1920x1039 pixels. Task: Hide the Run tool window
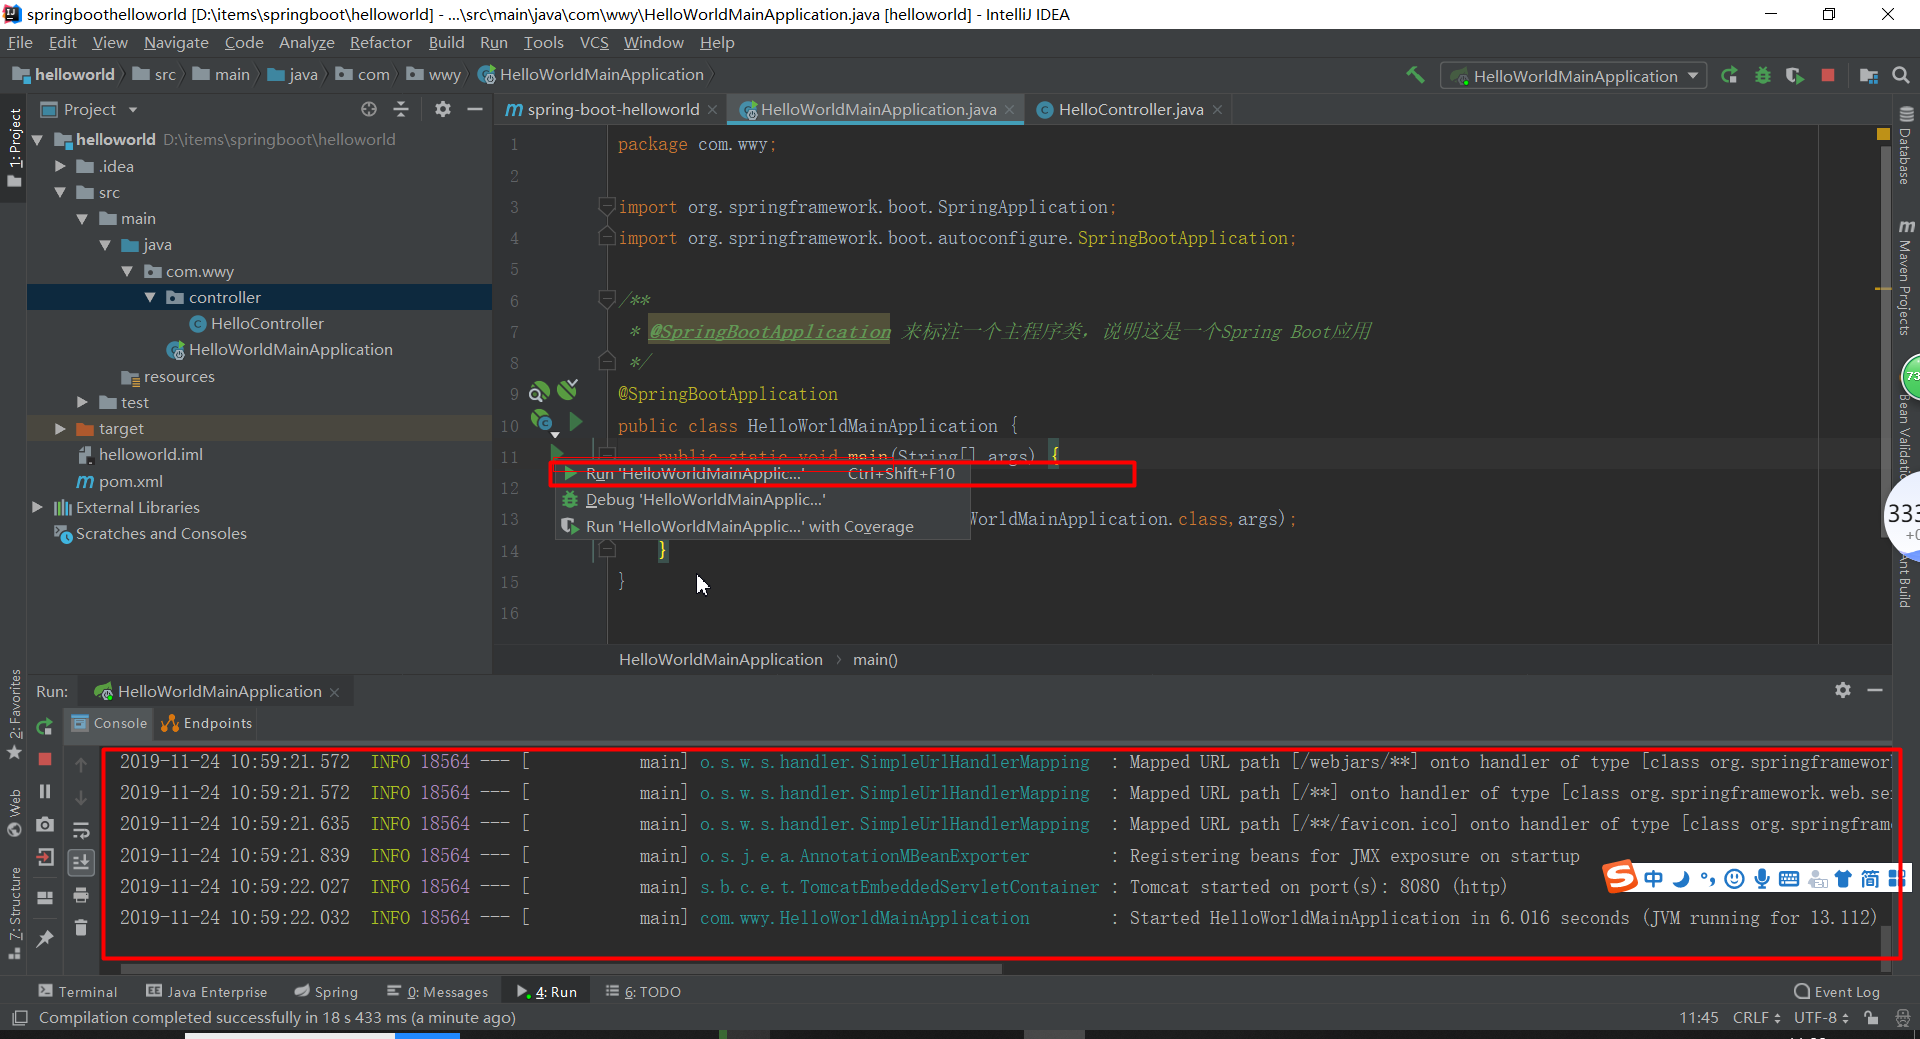[1875, 690]
